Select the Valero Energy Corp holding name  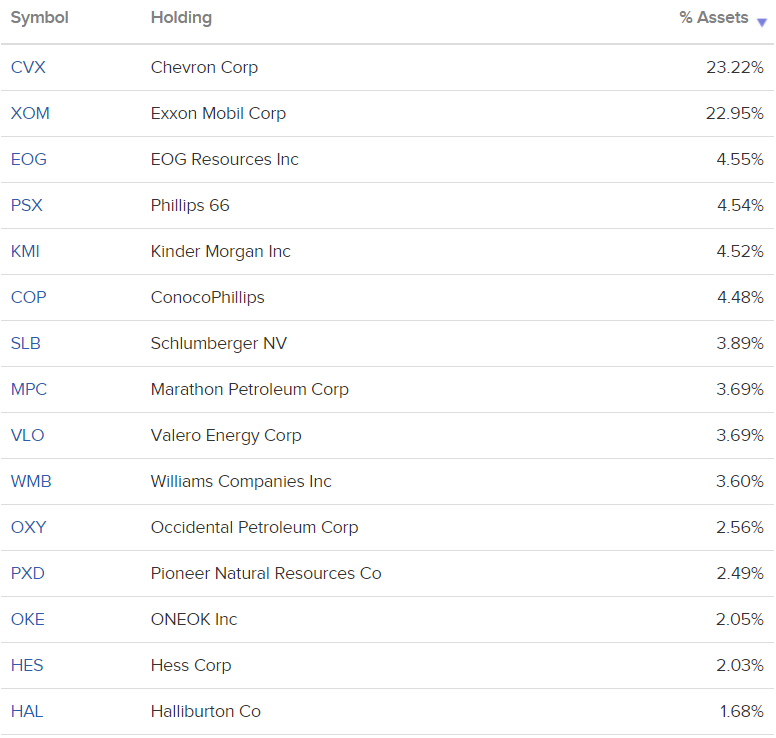[x=226, y=436]
